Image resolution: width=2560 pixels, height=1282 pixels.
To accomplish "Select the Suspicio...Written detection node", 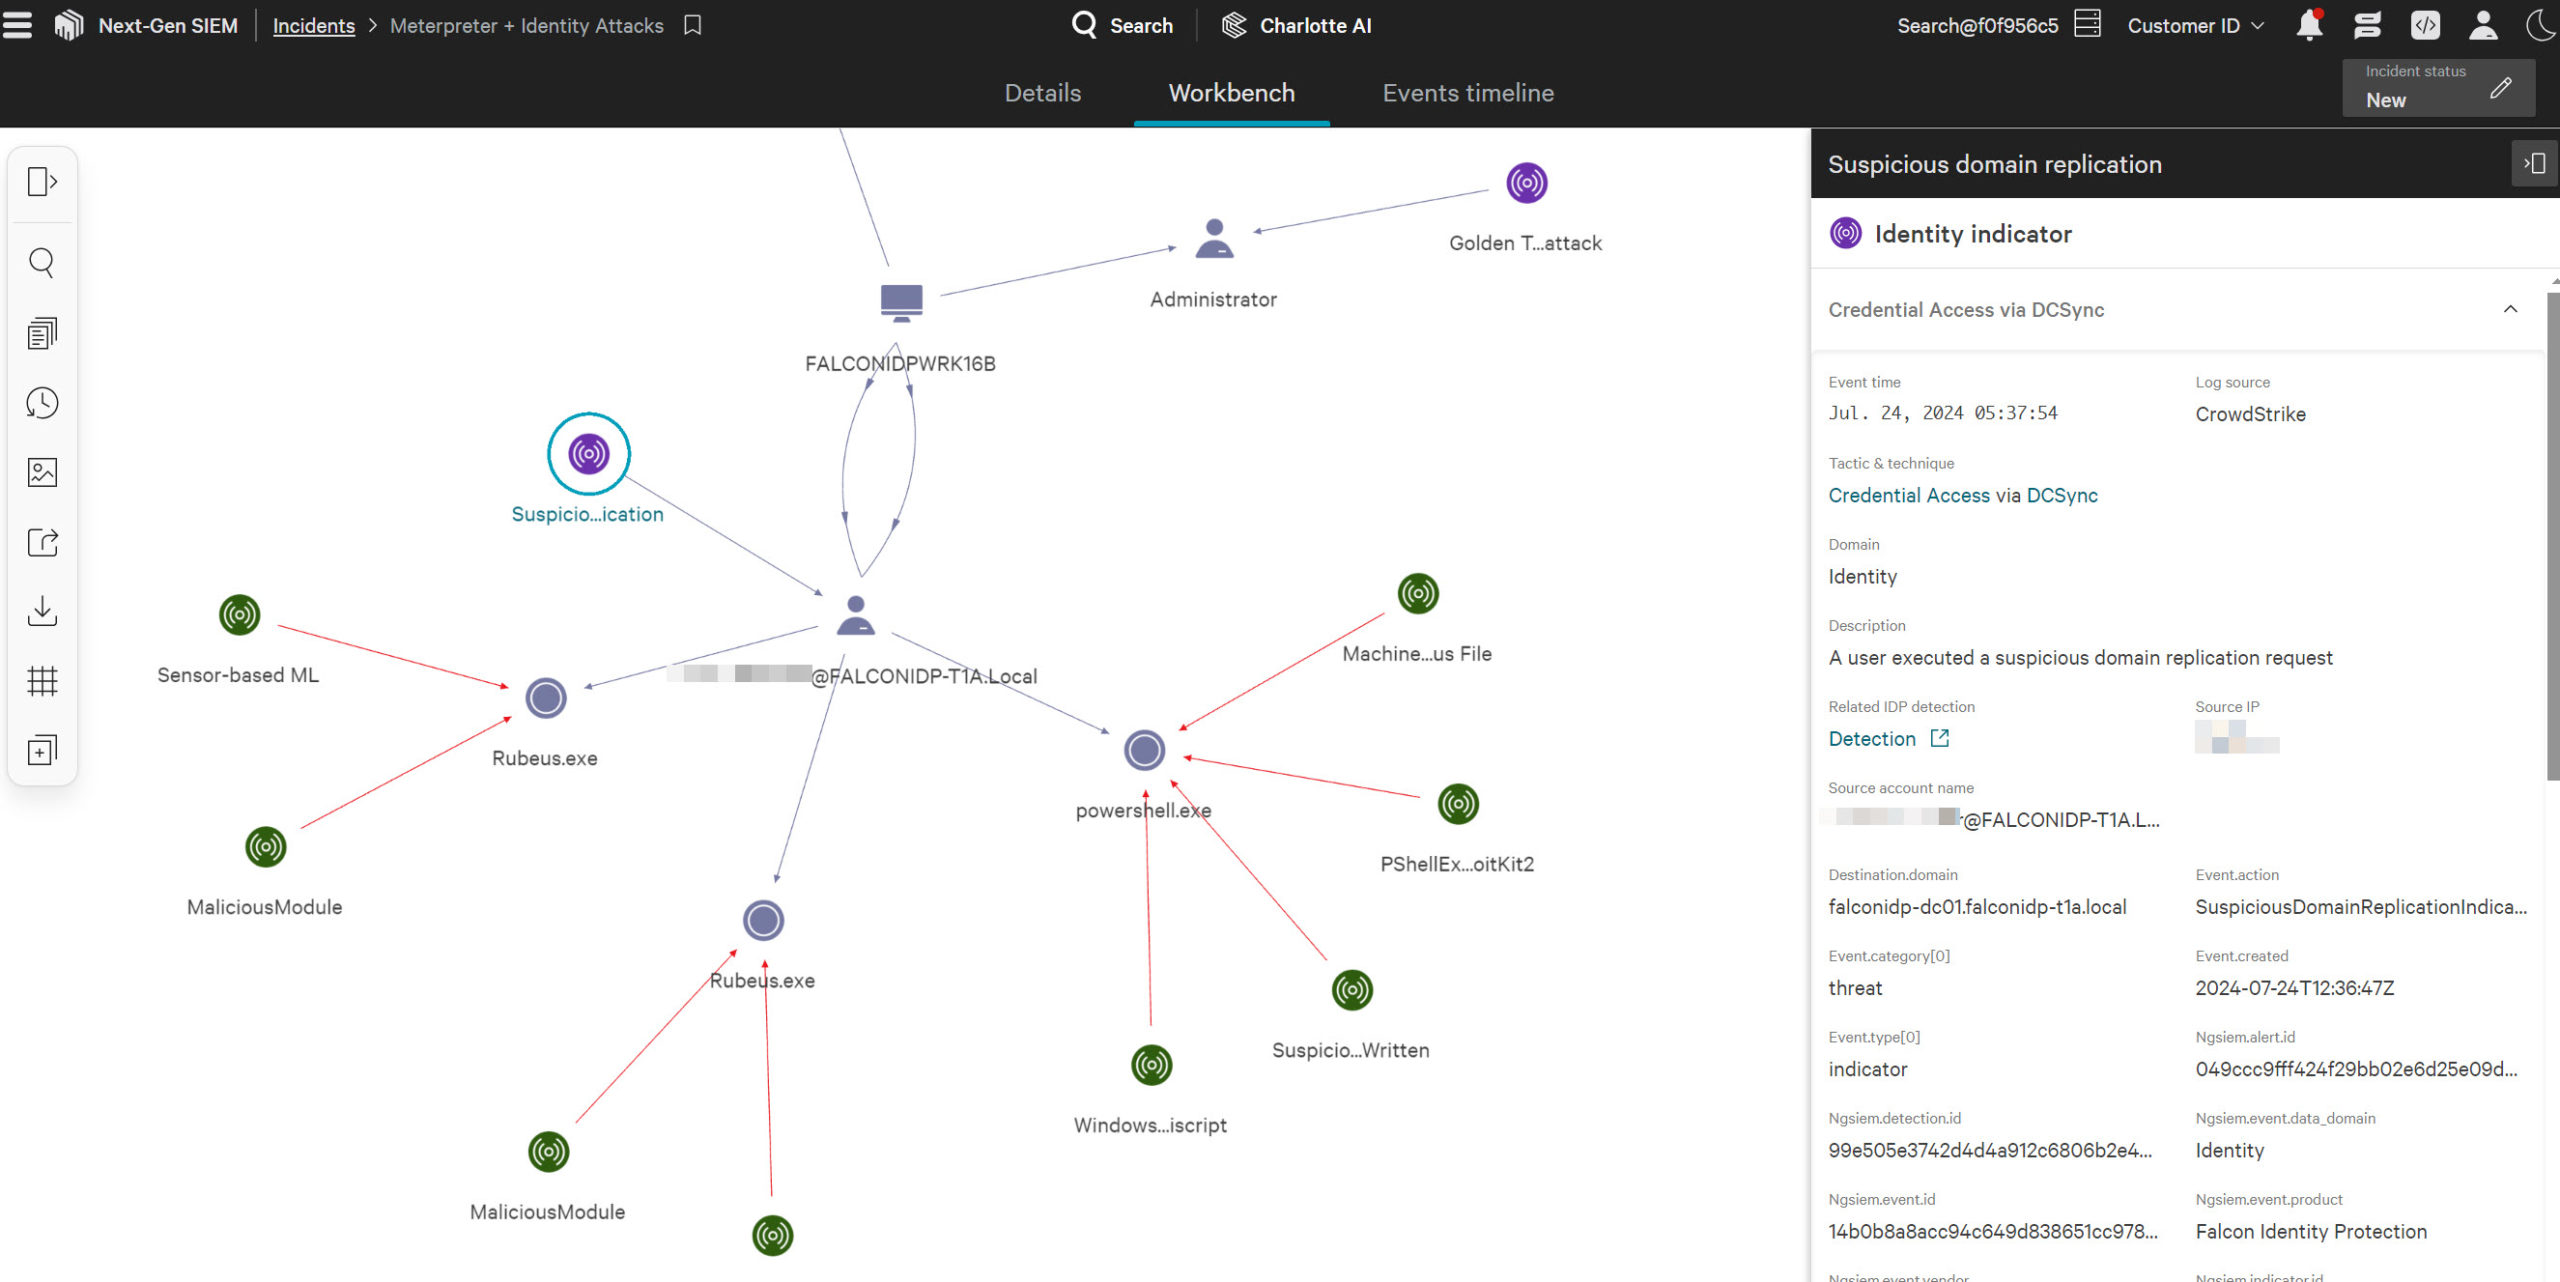I will 1352,990.
